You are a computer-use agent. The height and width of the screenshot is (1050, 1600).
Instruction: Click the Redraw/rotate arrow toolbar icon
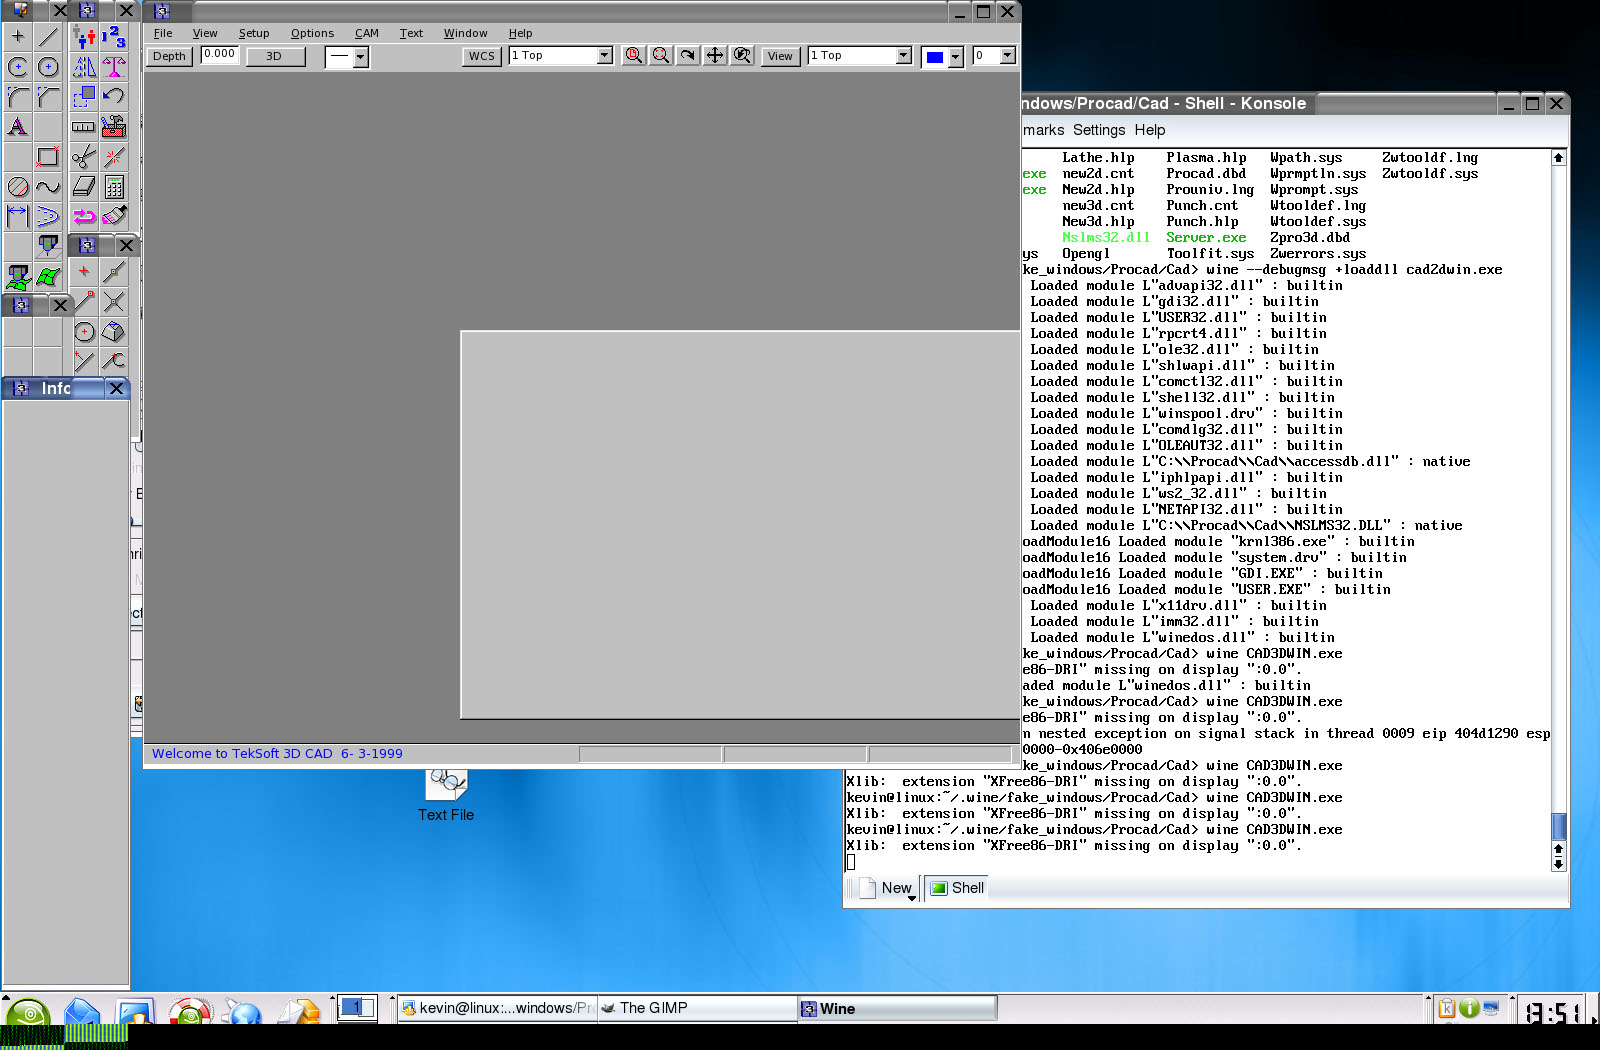coord(688,56)
